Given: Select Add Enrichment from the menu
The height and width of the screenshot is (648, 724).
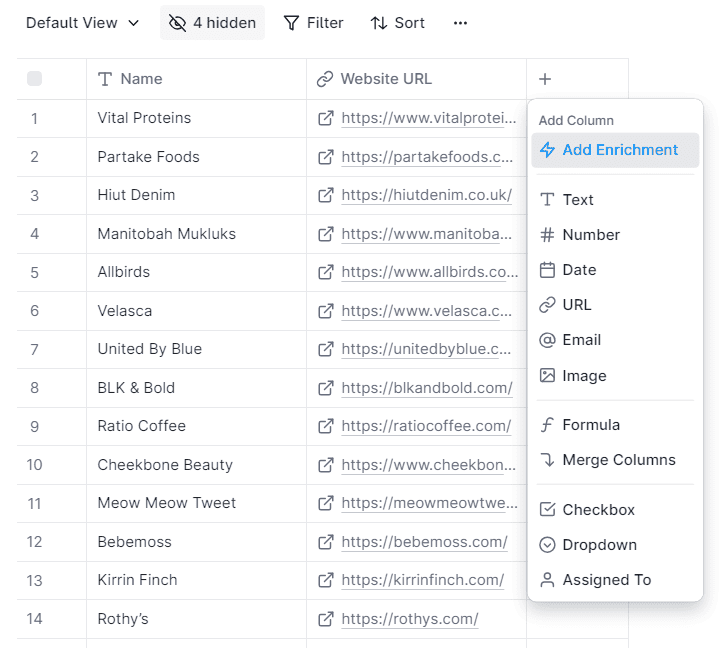Looking at the screenshot, I should click(615, 150).
